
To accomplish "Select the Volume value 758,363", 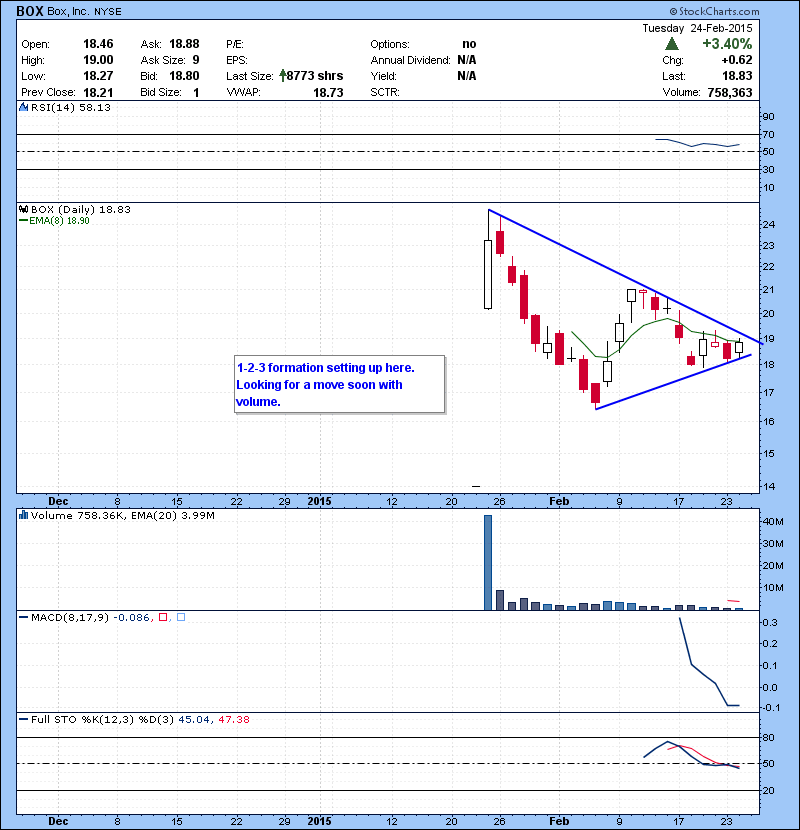I will pos(730,92).
